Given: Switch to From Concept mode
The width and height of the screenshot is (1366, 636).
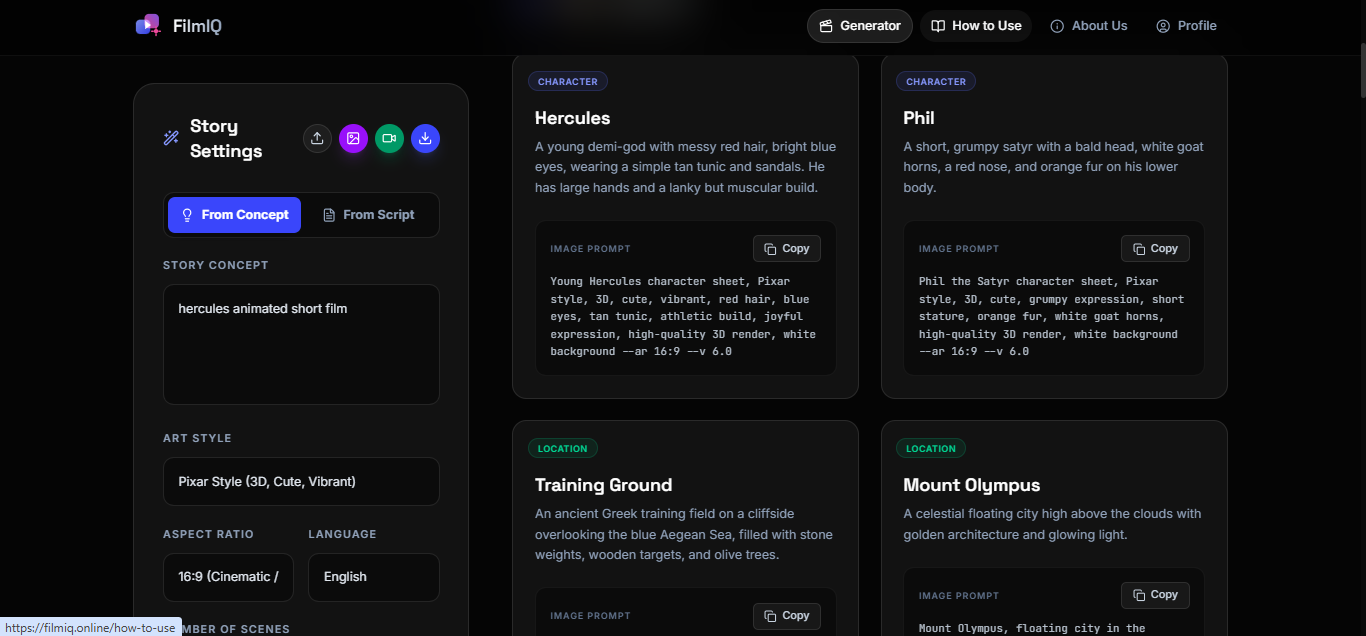Looking at the screenshot, I should [234, 215].
